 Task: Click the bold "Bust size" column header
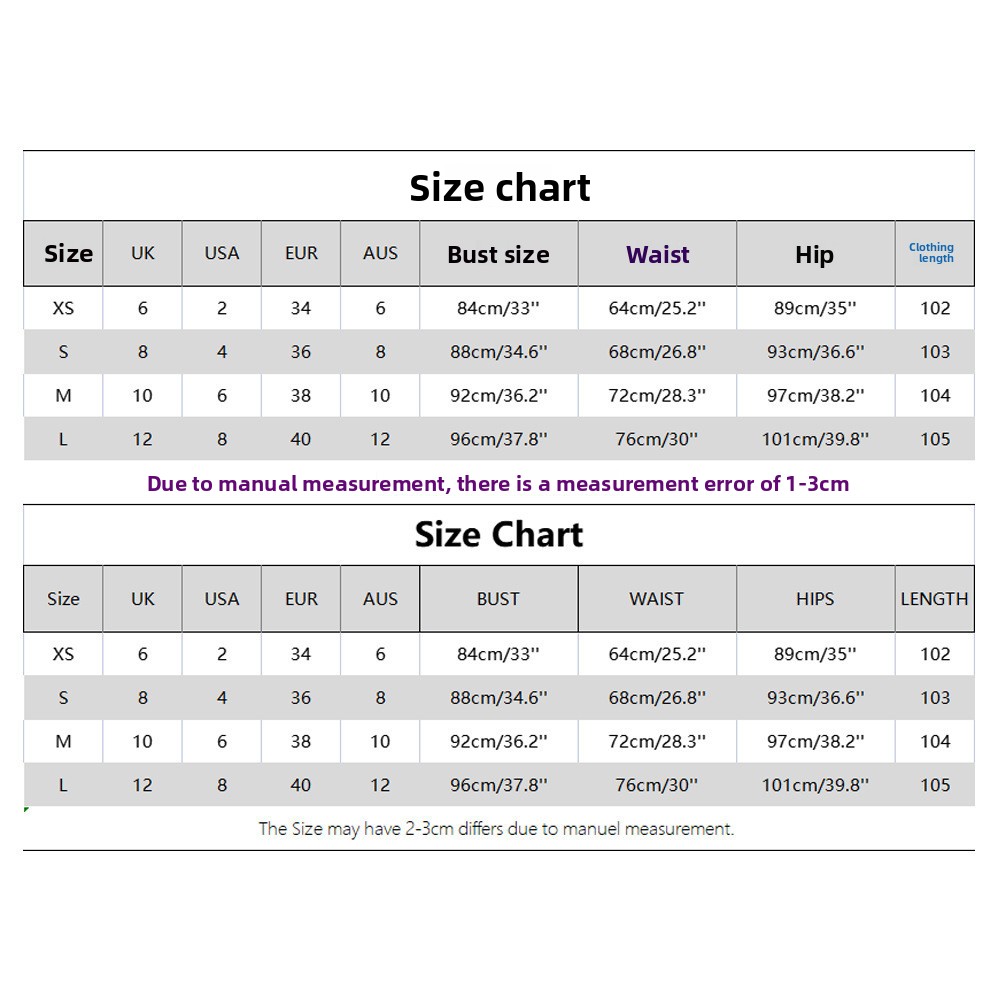pos(498,255)
